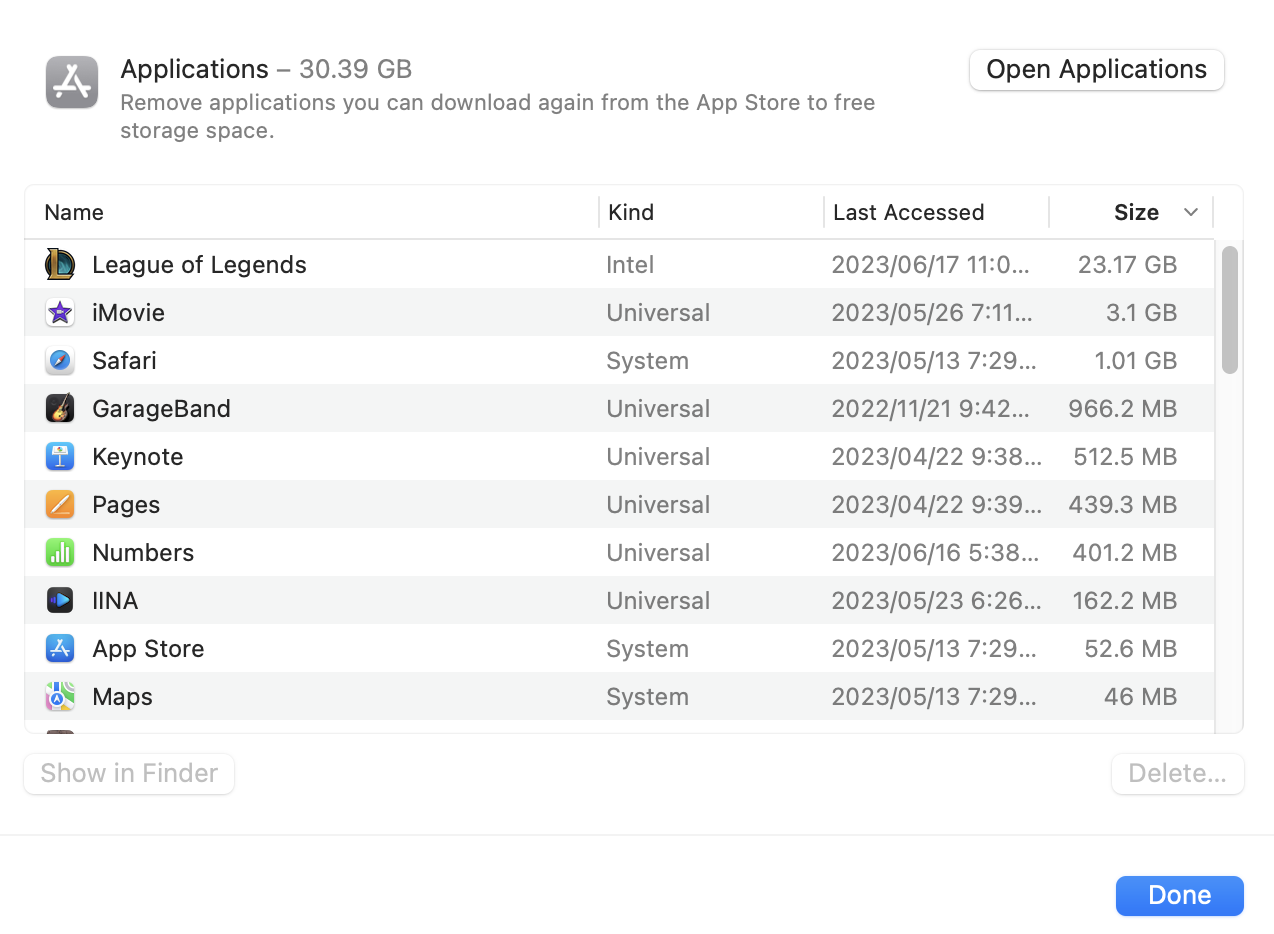
Task: Sort list by Kind column
Action: point(631,212)
